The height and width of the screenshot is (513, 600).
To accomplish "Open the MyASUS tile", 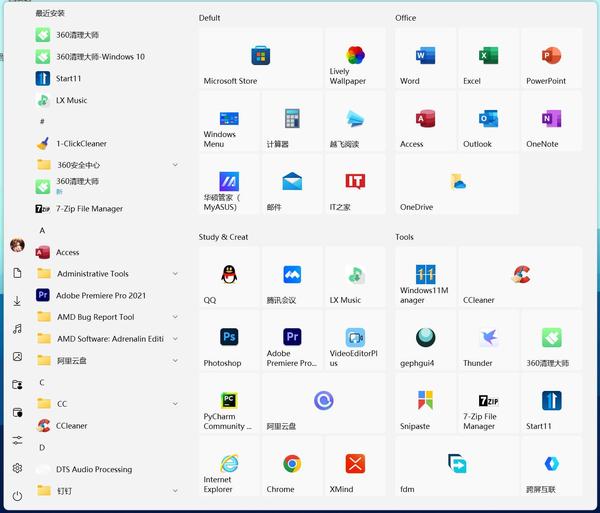I will point(229,184).
